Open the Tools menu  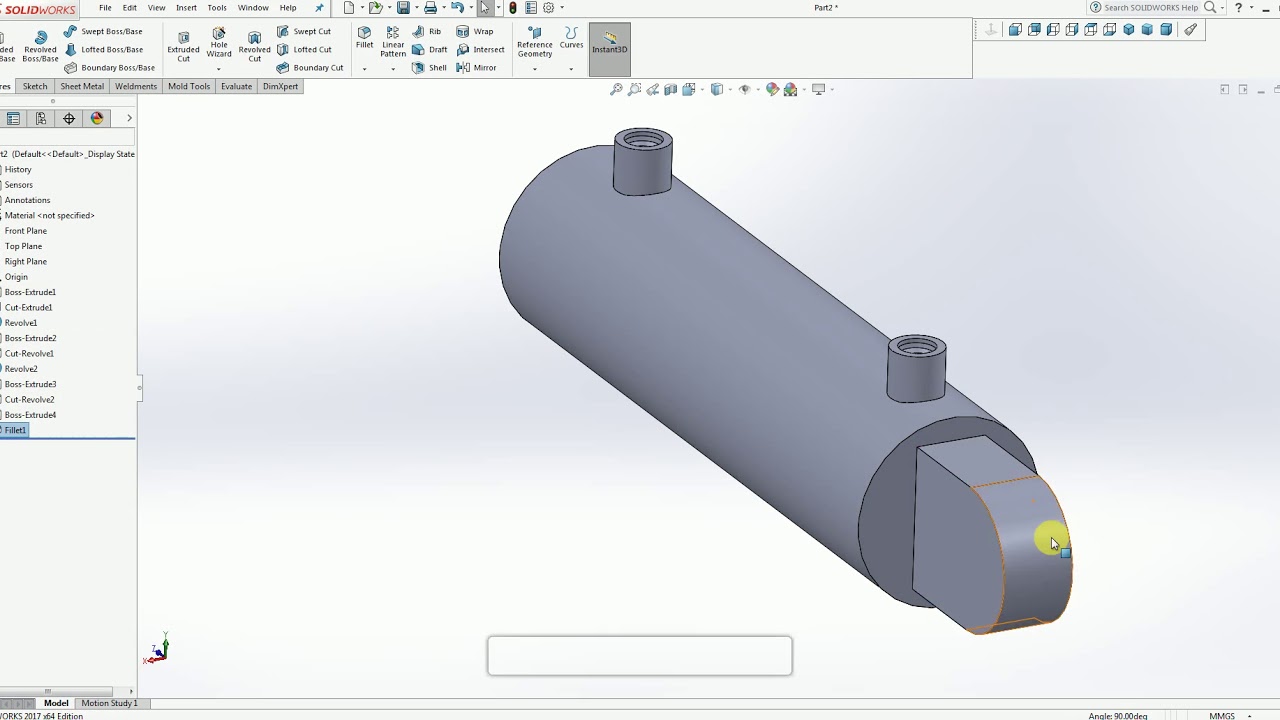(x=217, y=7)
